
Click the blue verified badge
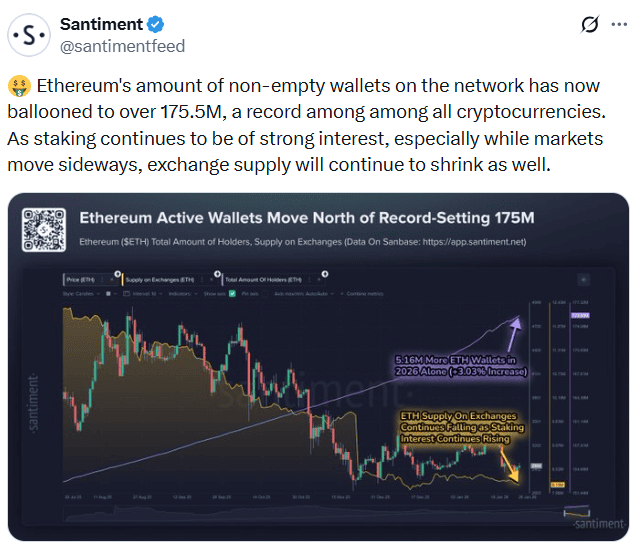tap(156, 24)
